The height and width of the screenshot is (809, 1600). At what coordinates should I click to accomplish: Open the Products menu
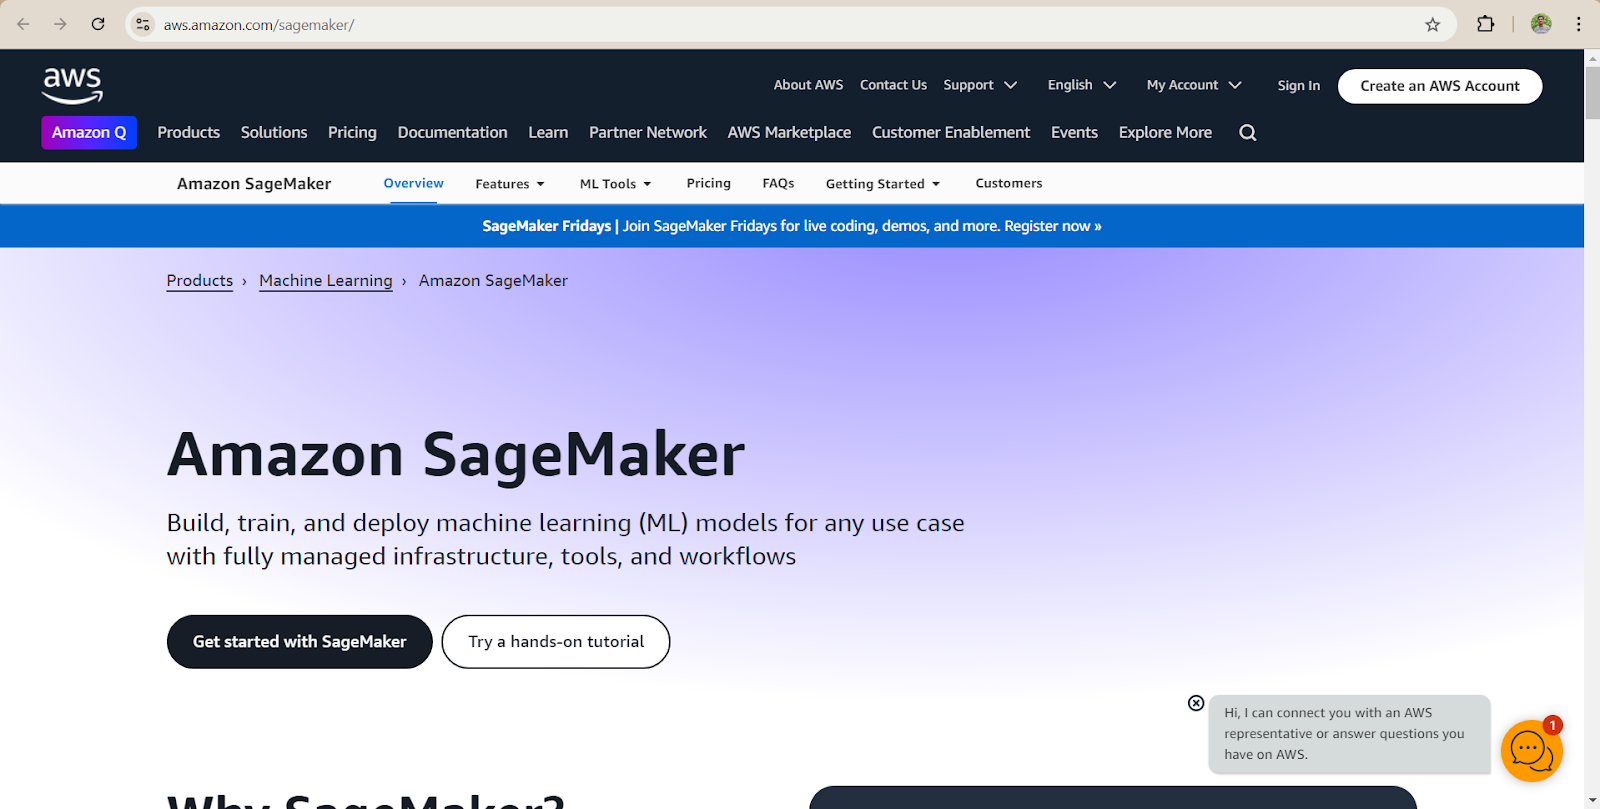pos(188,132)
